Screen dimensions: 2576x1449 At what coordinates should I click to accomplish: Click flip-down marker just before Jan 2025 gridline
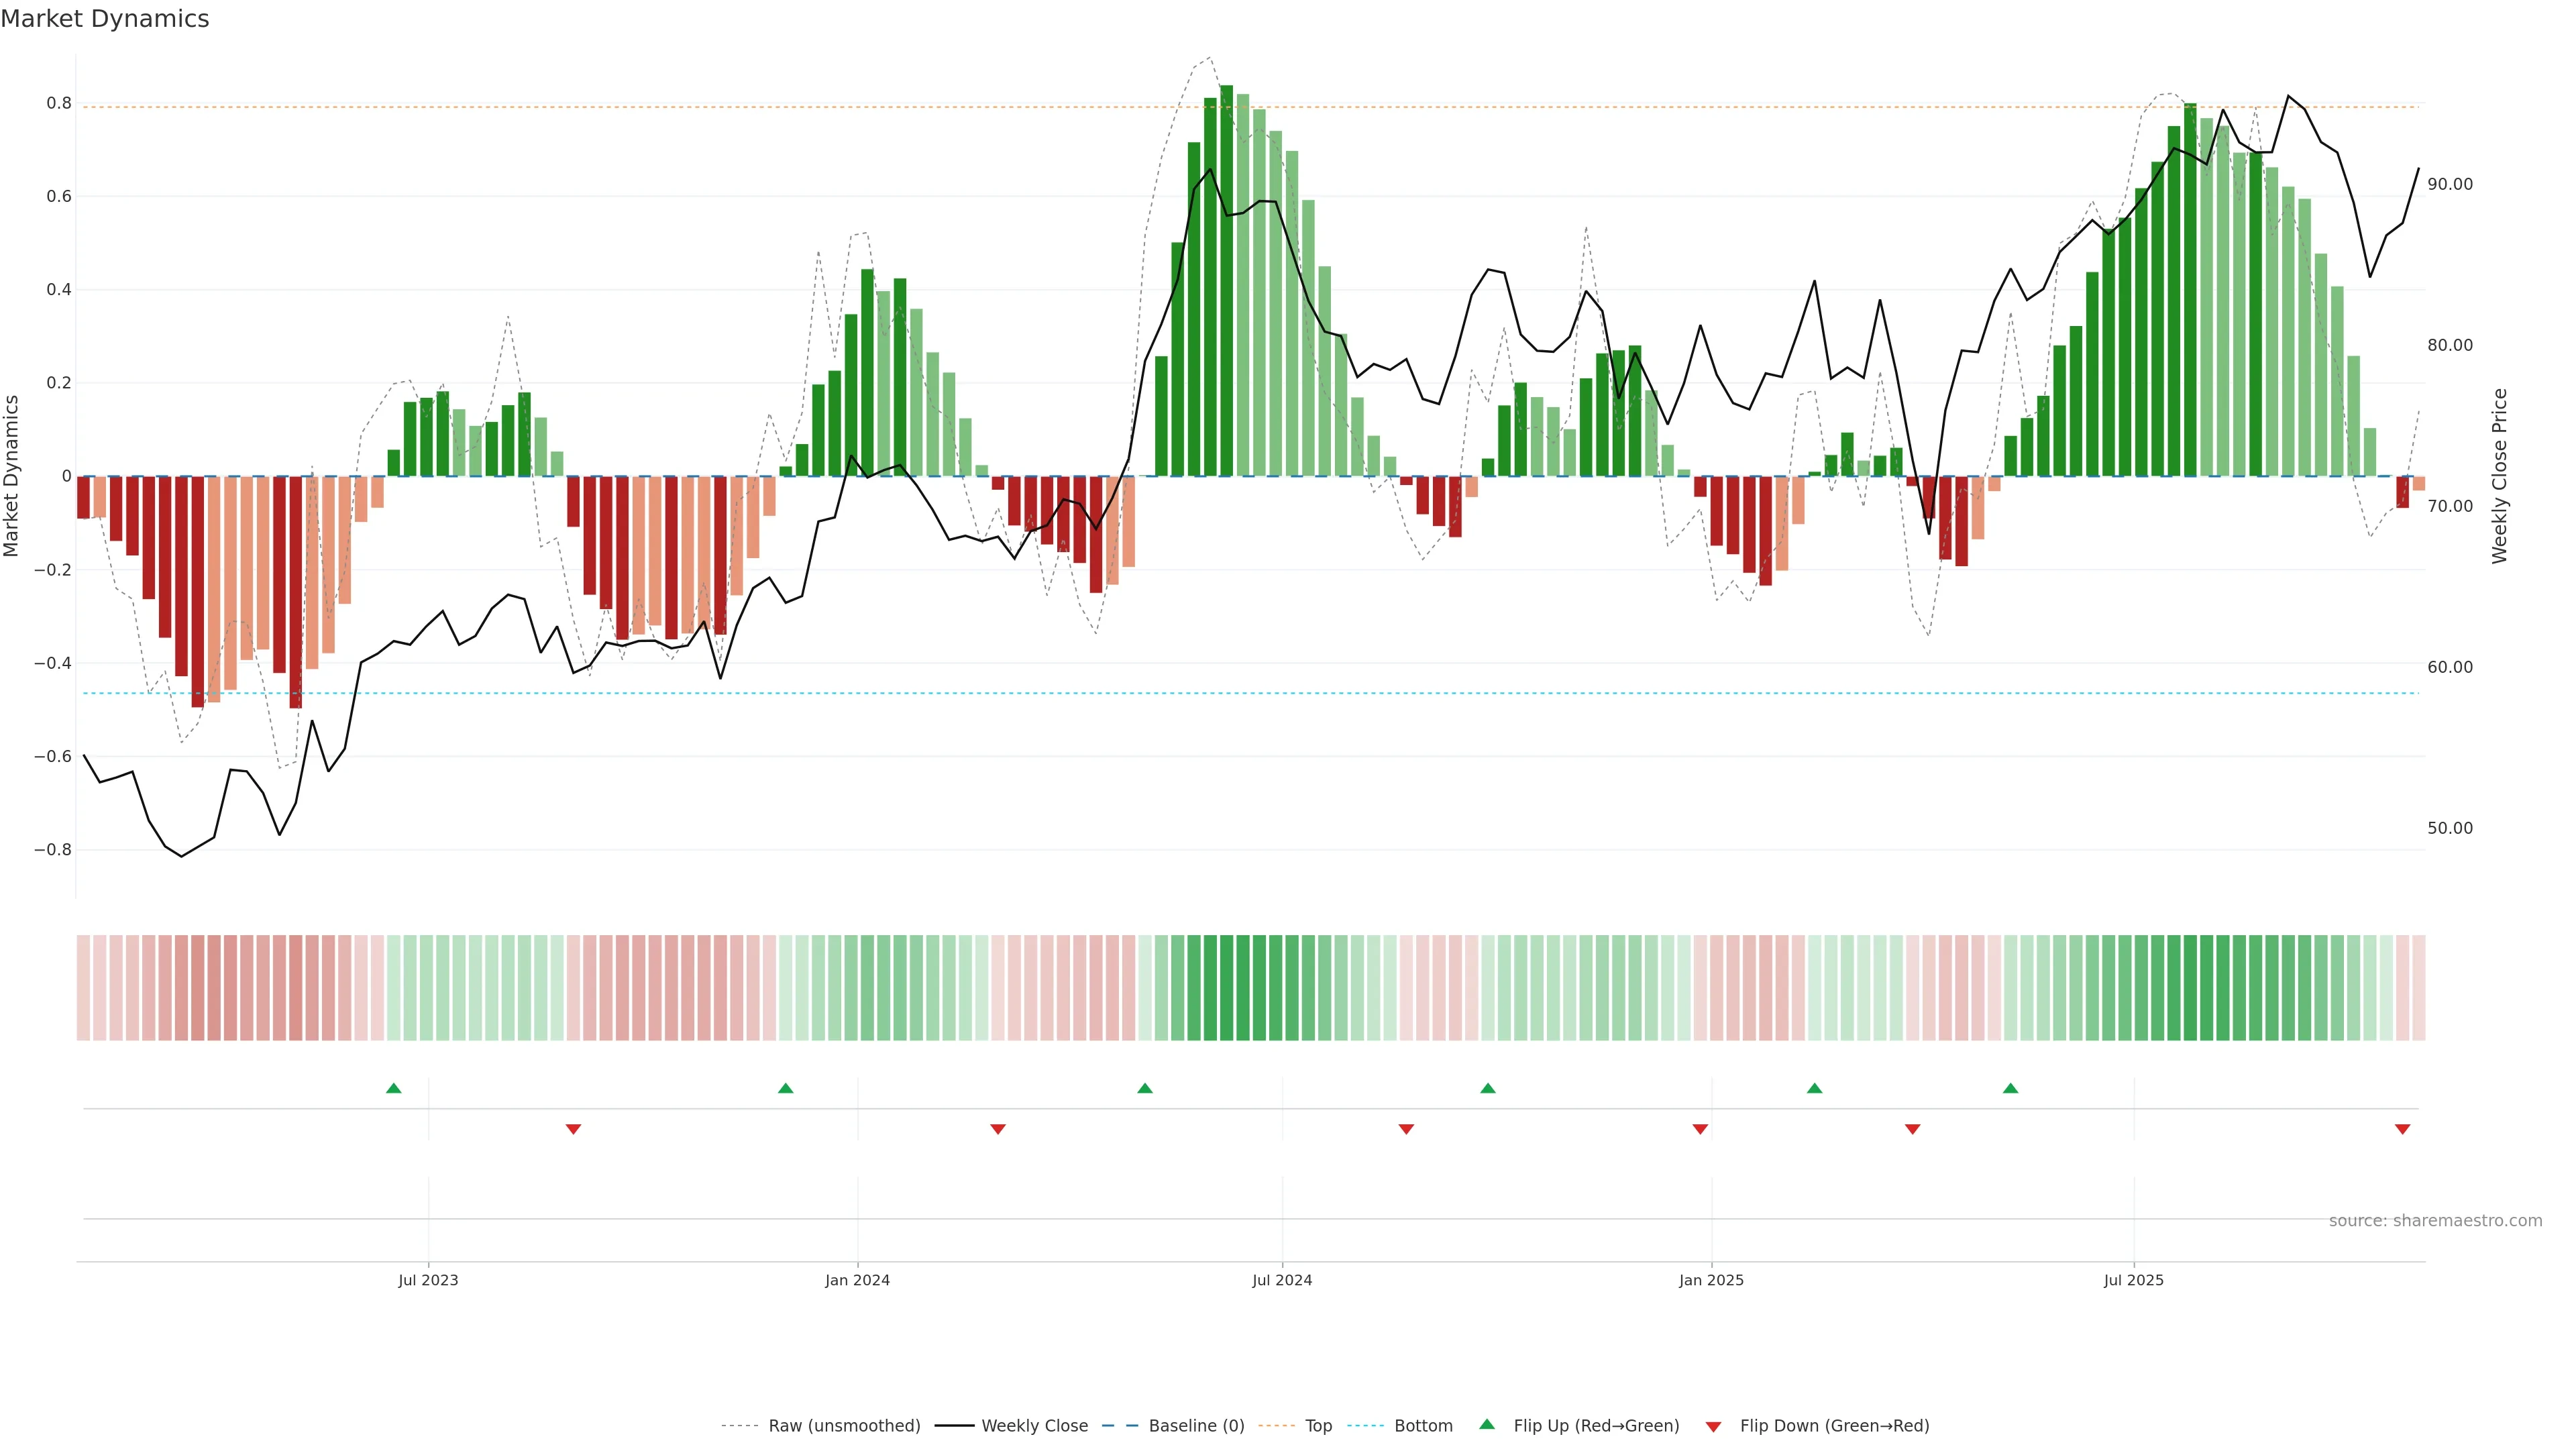pyautogui.click(x=1700, y=1129)
